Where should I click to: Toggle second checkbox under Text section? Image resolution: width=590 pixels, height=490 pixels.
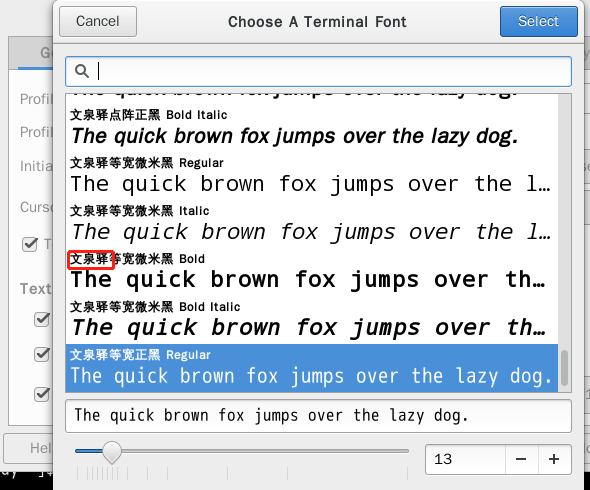tap(42, 354)
